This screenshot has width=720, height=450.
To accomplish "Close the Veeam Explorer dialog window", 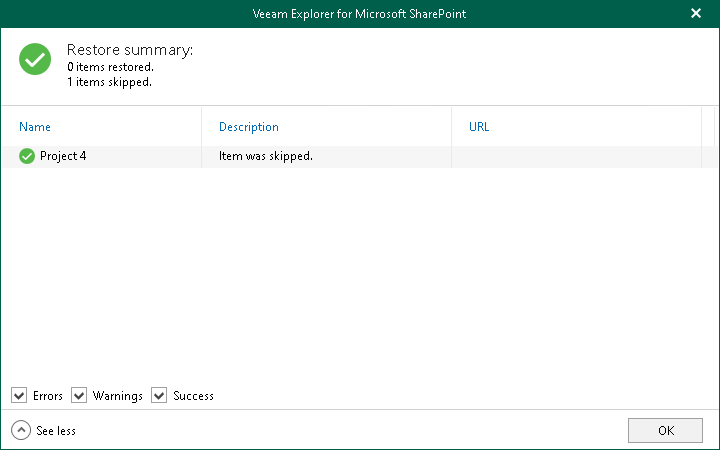I will click(696, 13).
